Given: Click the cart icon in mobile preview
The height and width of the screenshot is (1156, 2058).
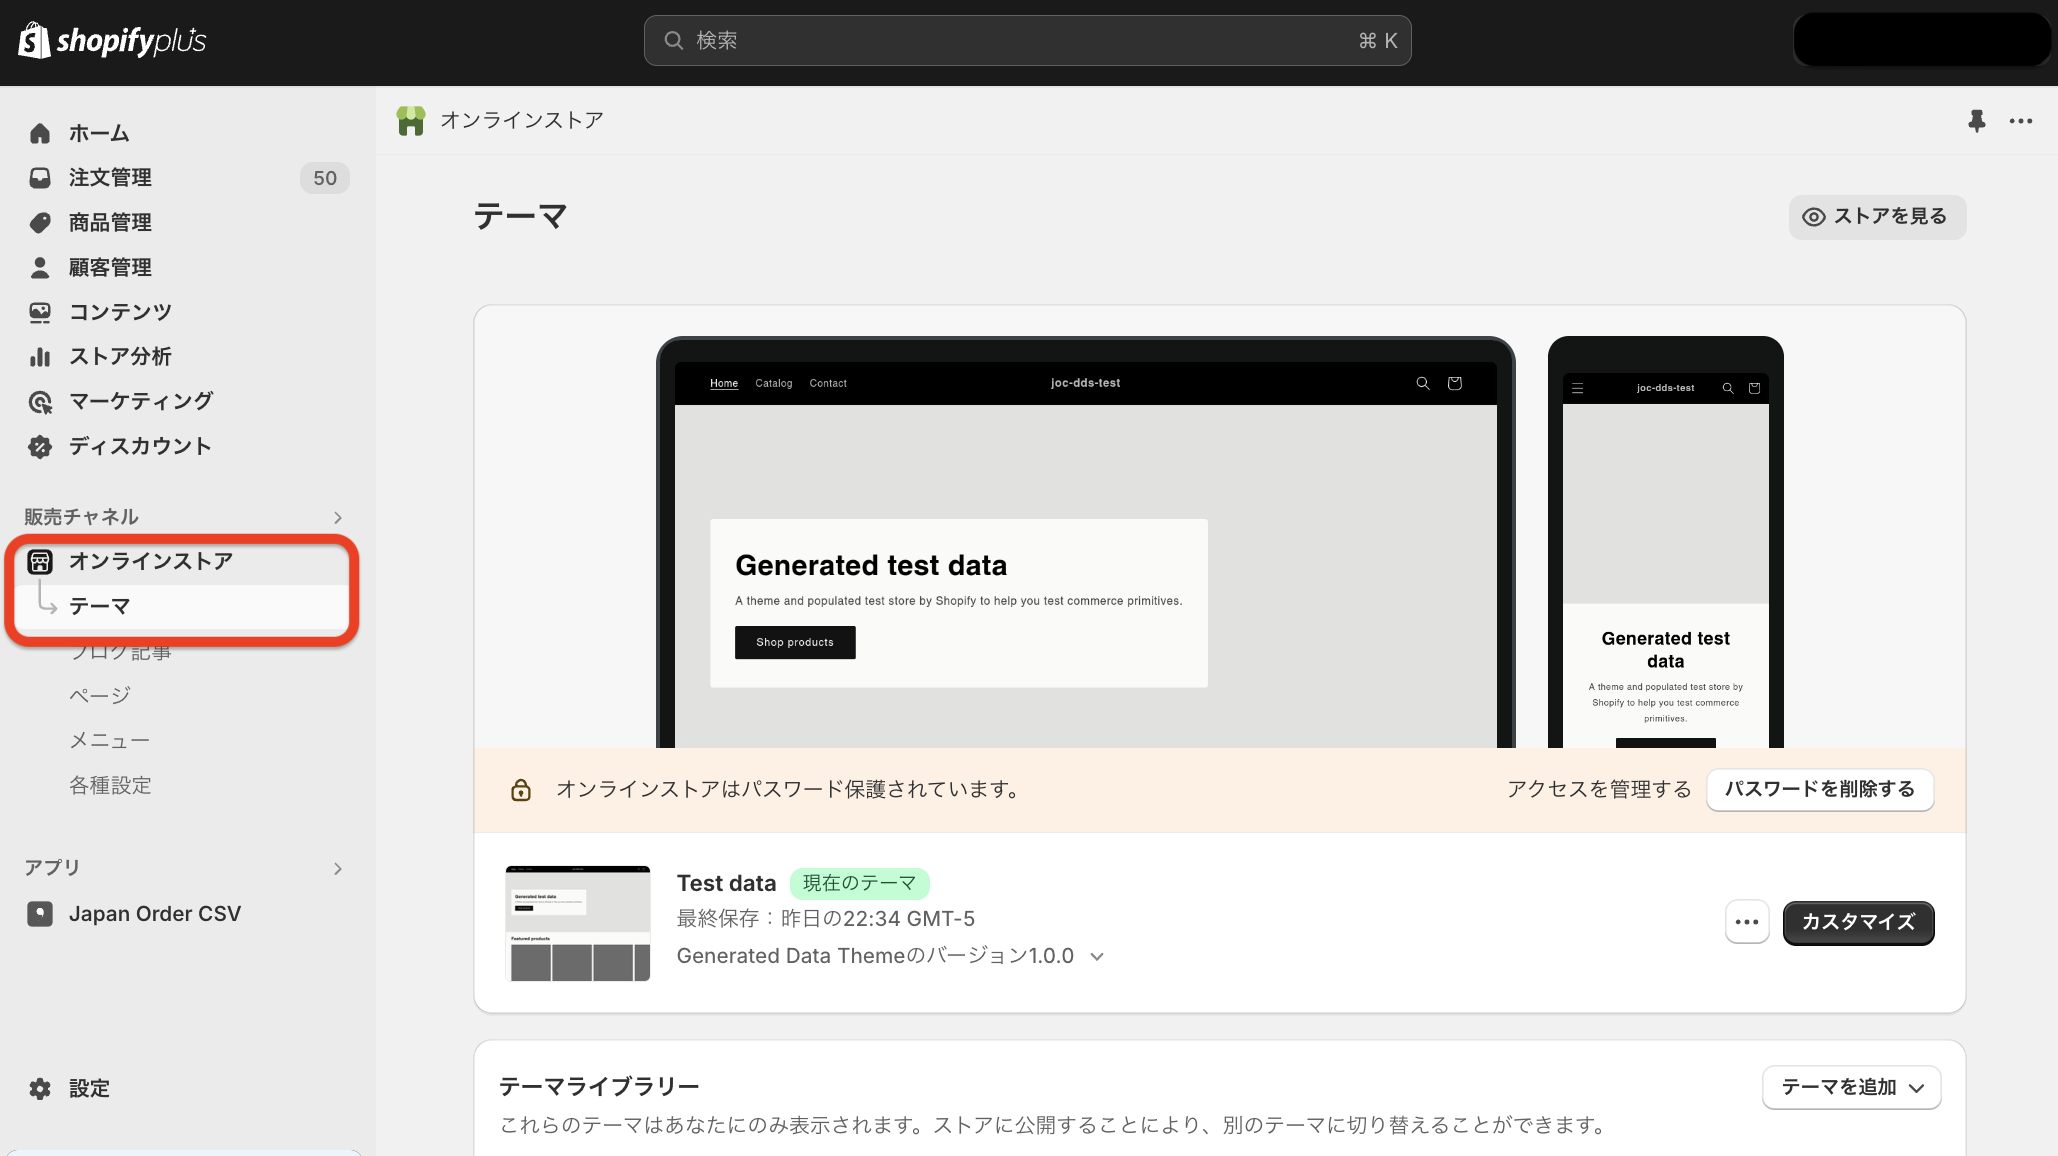Looking at the screenshot, I should click(x=1754, y=388).
